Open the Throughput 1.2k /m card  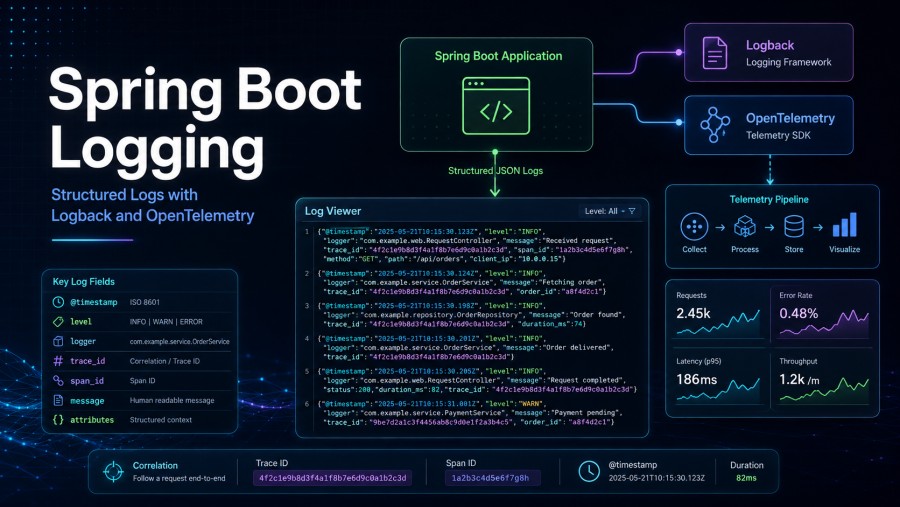tap(823, 381)
